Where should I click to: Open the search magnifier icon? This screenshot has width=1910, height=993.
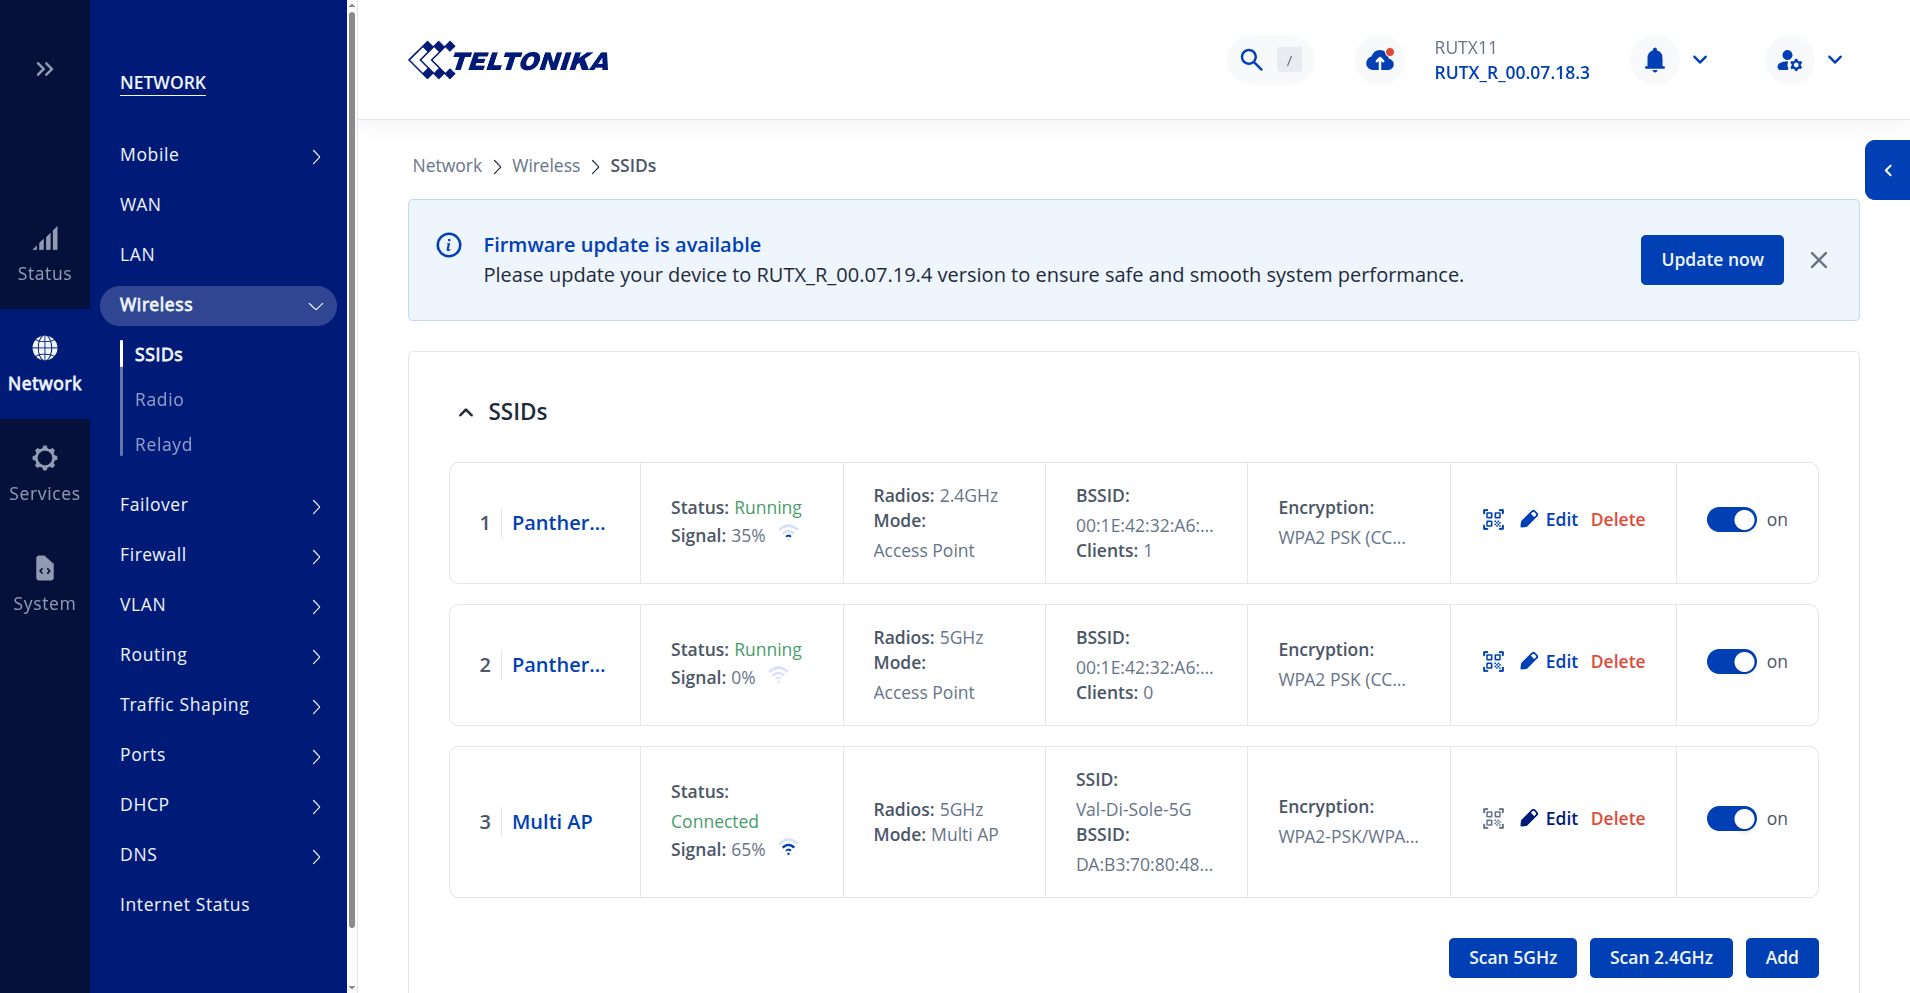point(1251,60)
